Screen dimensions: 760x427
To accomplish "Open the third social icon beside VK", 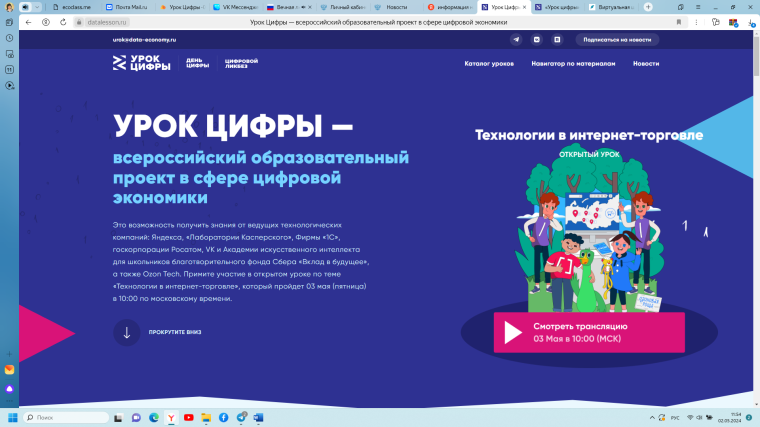I will click(557, 40).
